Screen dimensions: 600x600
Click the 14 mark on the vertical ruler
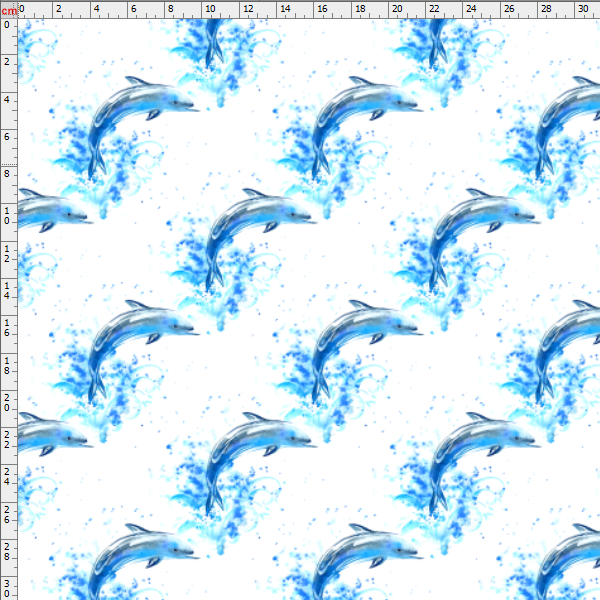coord(7,291)
